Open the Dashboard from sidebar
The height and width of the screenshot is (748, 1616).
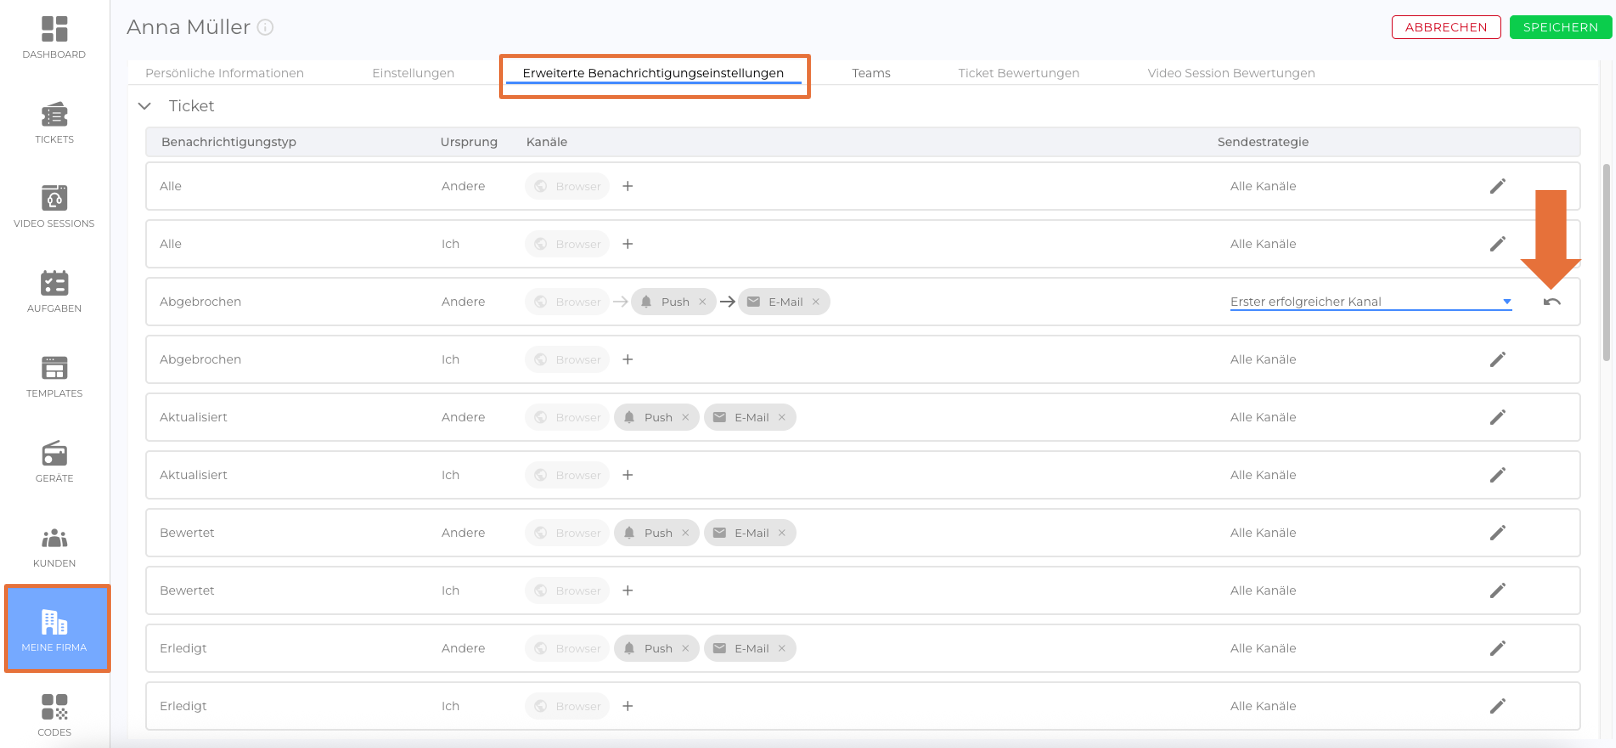click(x=54, y=37)
